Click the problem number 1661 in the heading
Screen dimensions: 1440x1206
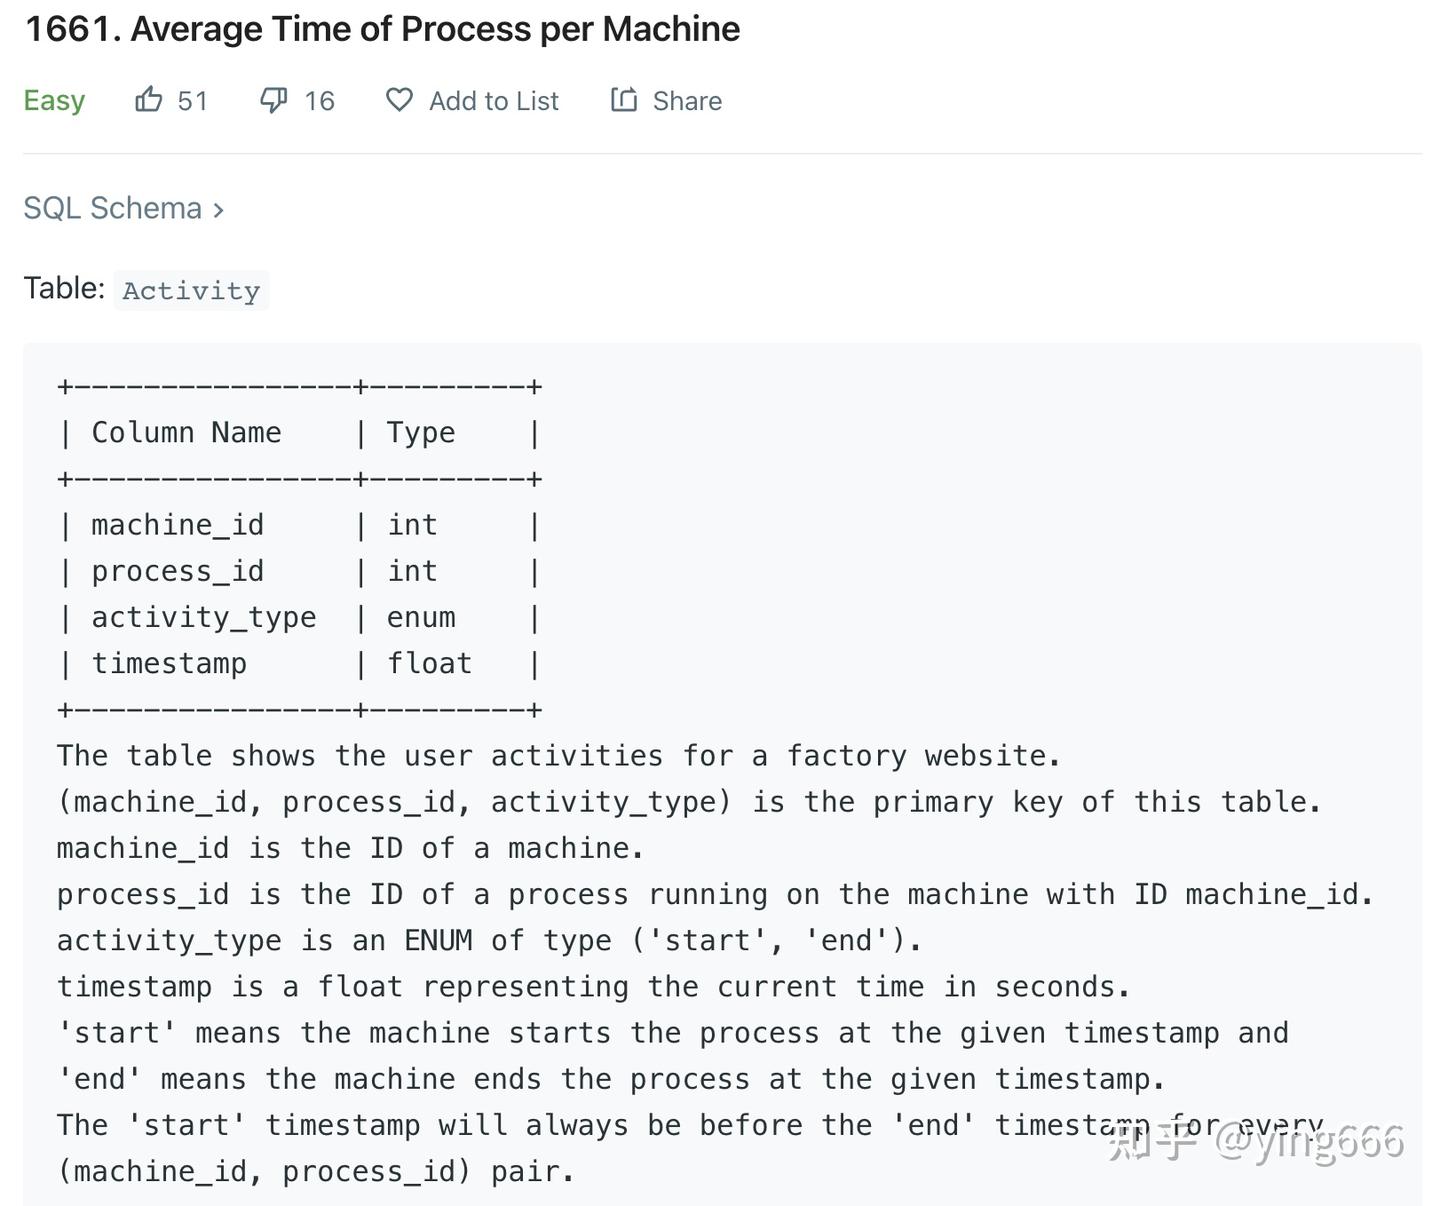(62, 29)
